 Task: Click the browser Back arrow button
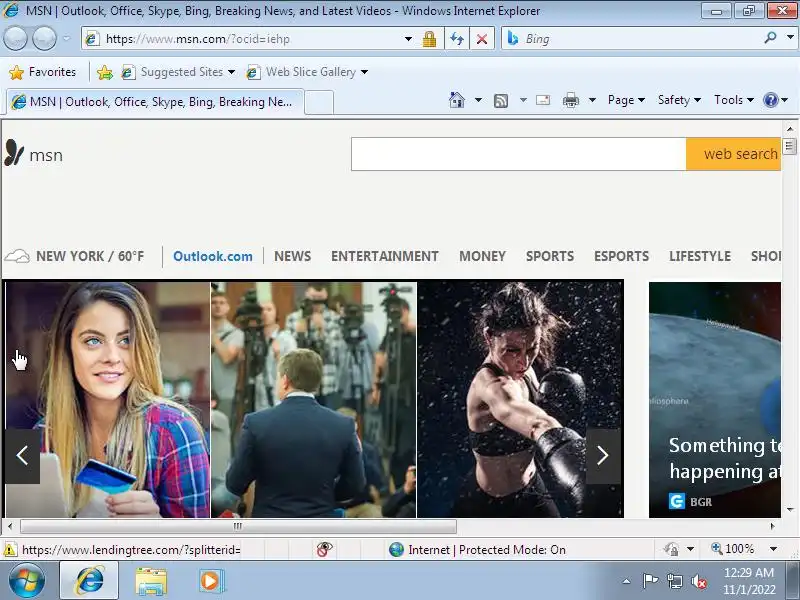15,38
